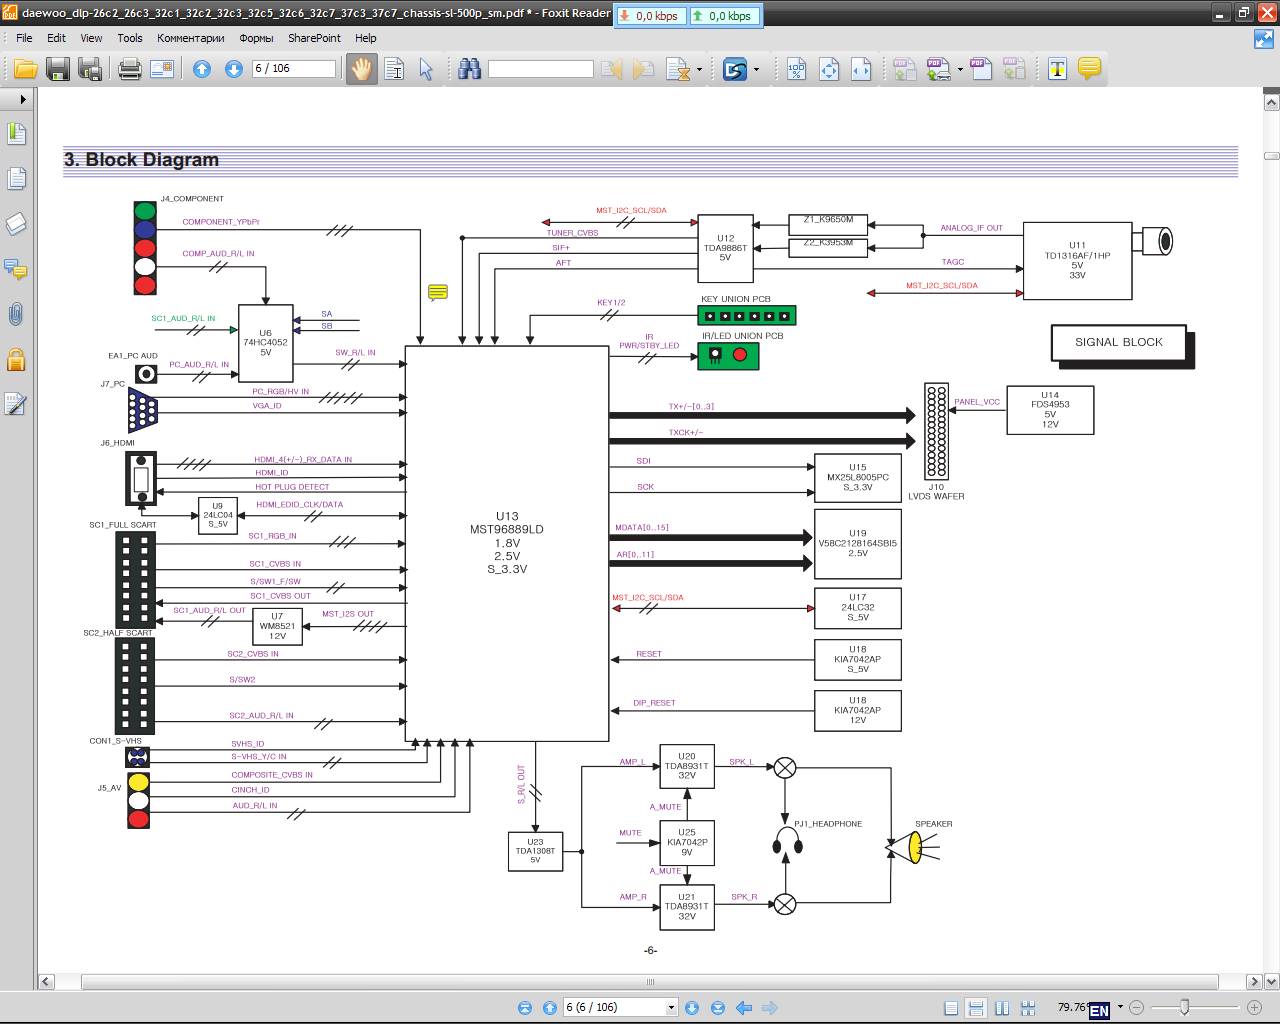This screenshot has width=1280, height=1024.
Task: Enable facing pages view mode
Action: (1001, 1008)
